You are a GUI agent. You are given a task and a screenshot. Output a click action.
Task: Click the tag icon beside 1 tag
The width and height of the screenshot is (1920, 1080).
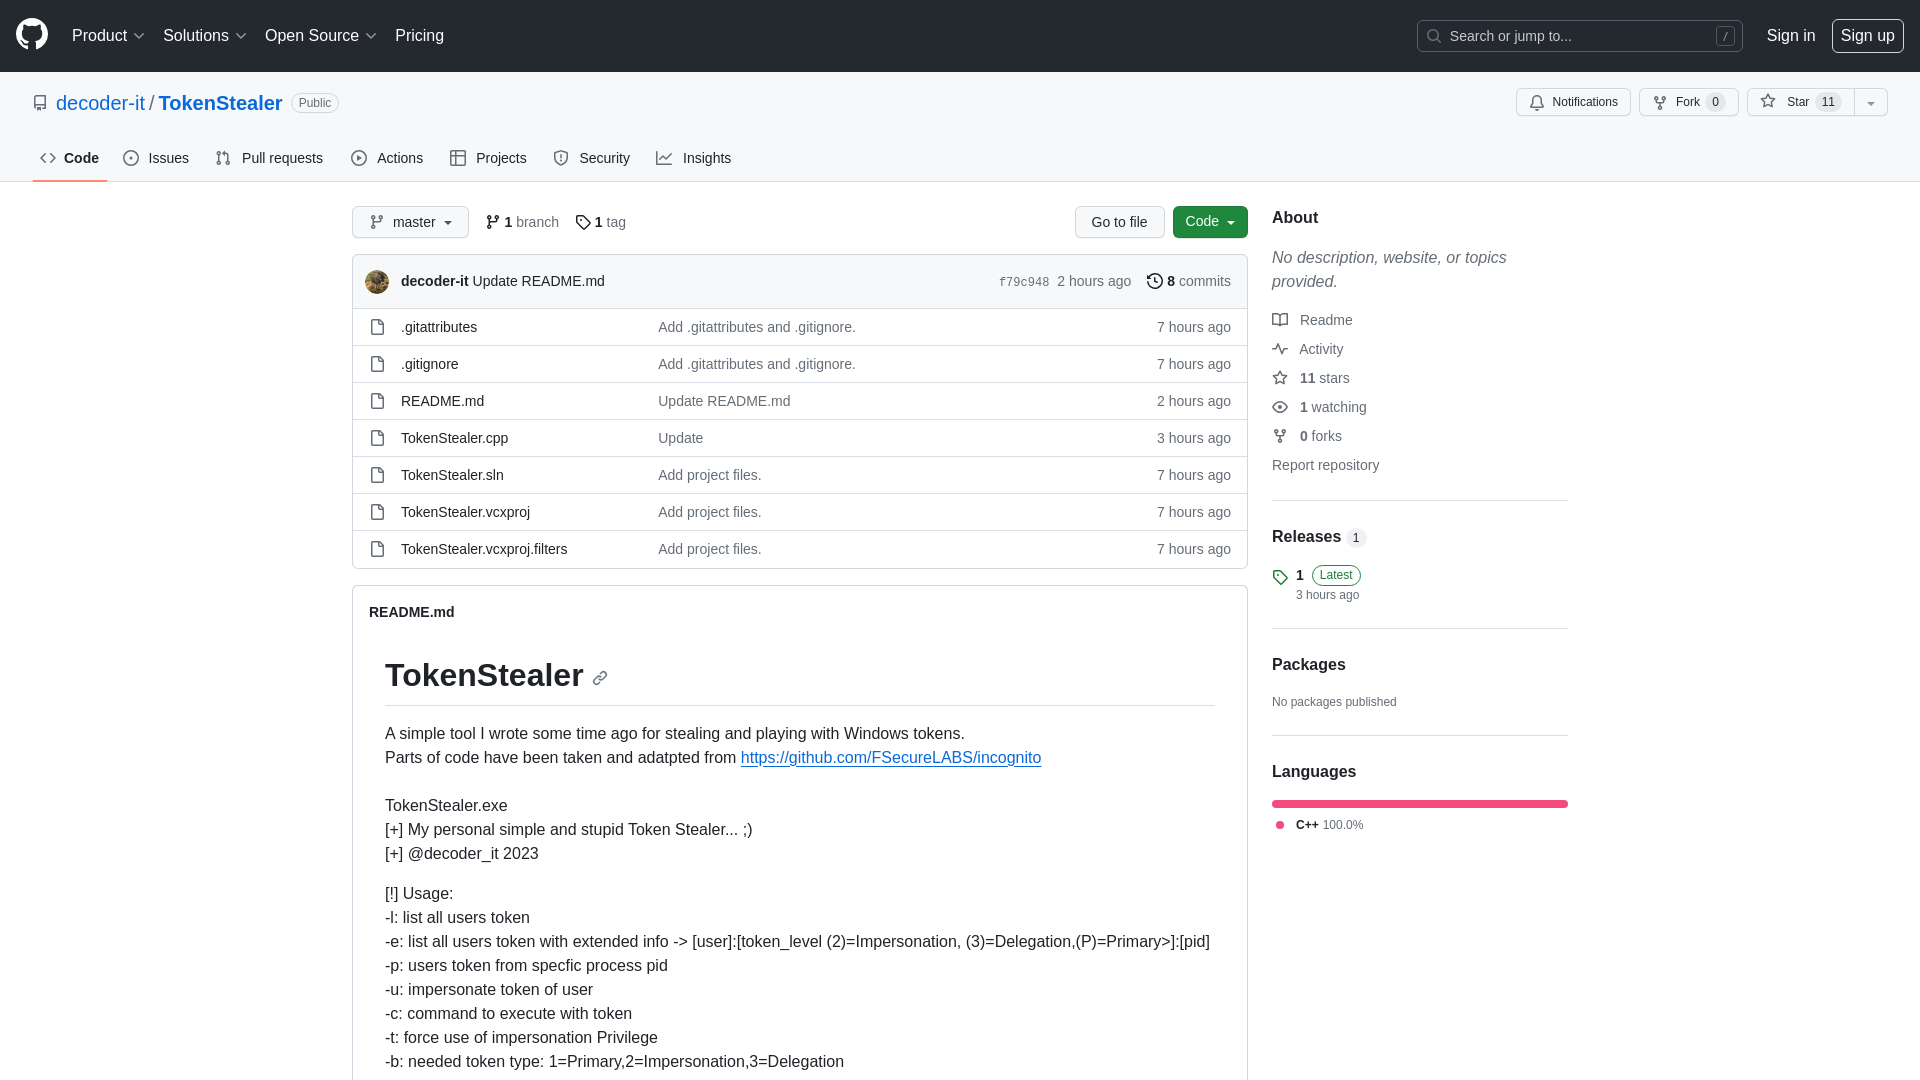click(x=583, y=222)
